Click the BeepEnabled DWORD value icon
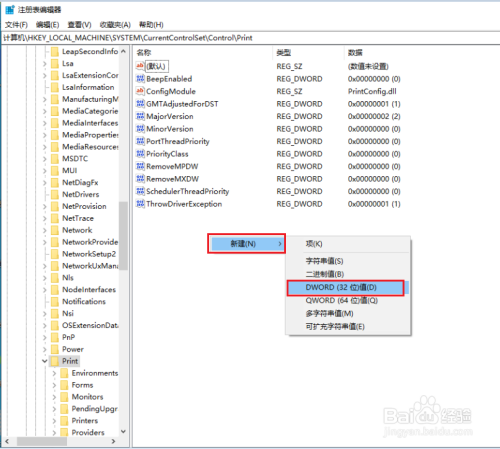500x449 pixels. [140, 79]
